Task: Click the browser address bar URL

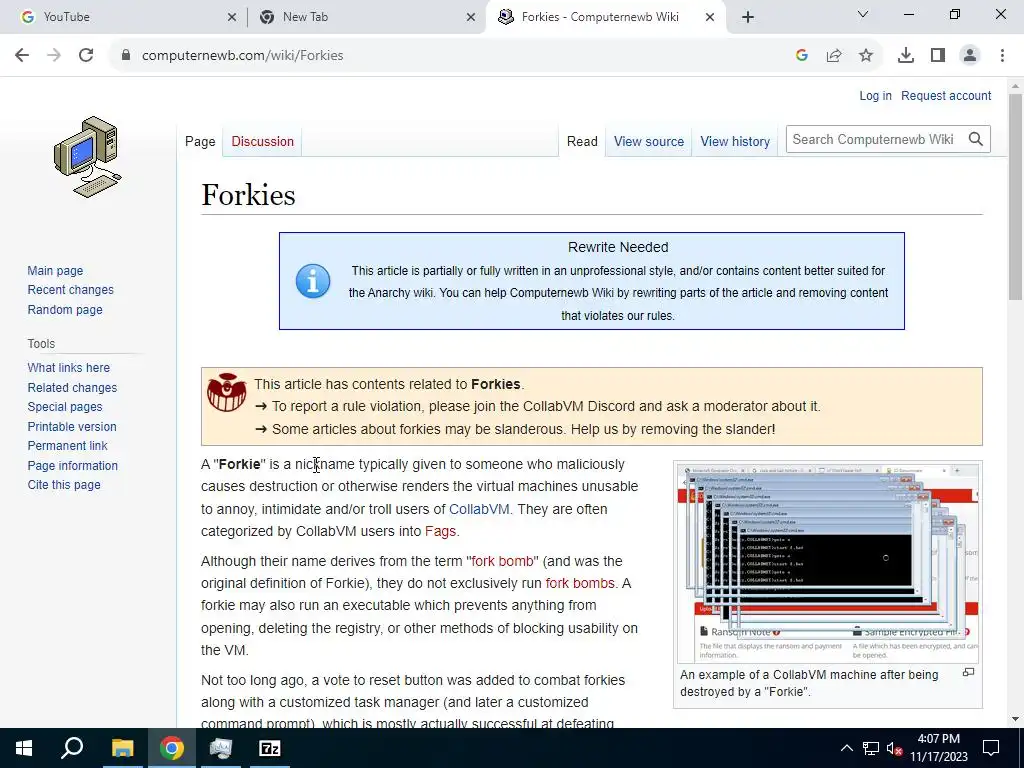Action: tap(242, 56)
